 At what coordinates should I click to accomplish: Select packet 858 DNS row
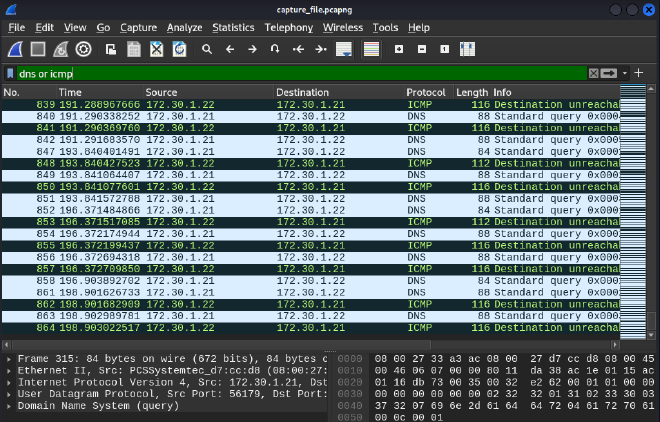click(311, 281)
